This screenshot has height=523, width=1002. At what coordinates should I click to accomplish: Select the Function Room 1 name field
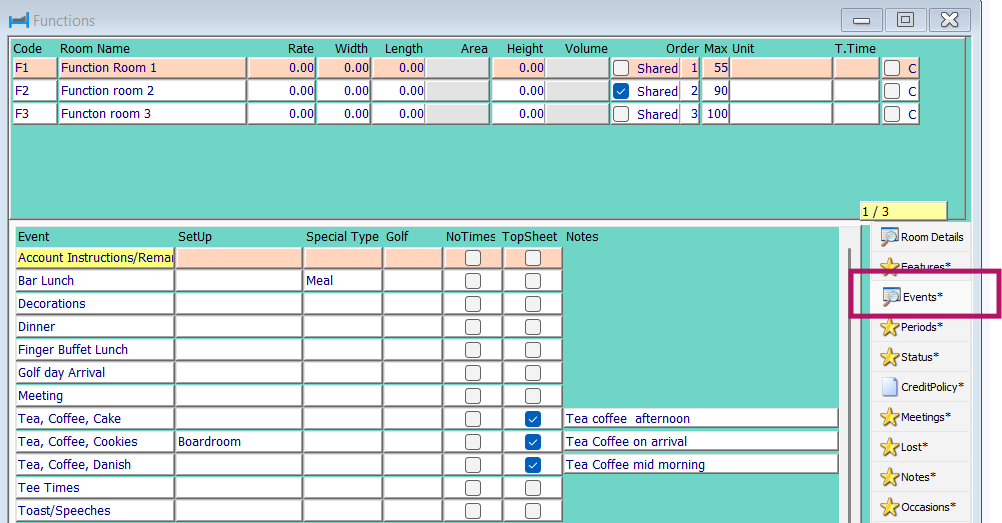152,68
